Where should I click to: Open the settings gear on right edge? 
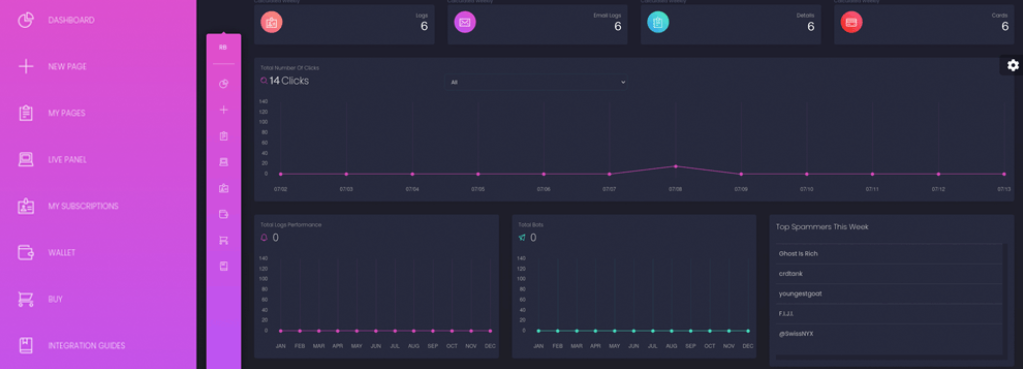(x=1013, y=65)
